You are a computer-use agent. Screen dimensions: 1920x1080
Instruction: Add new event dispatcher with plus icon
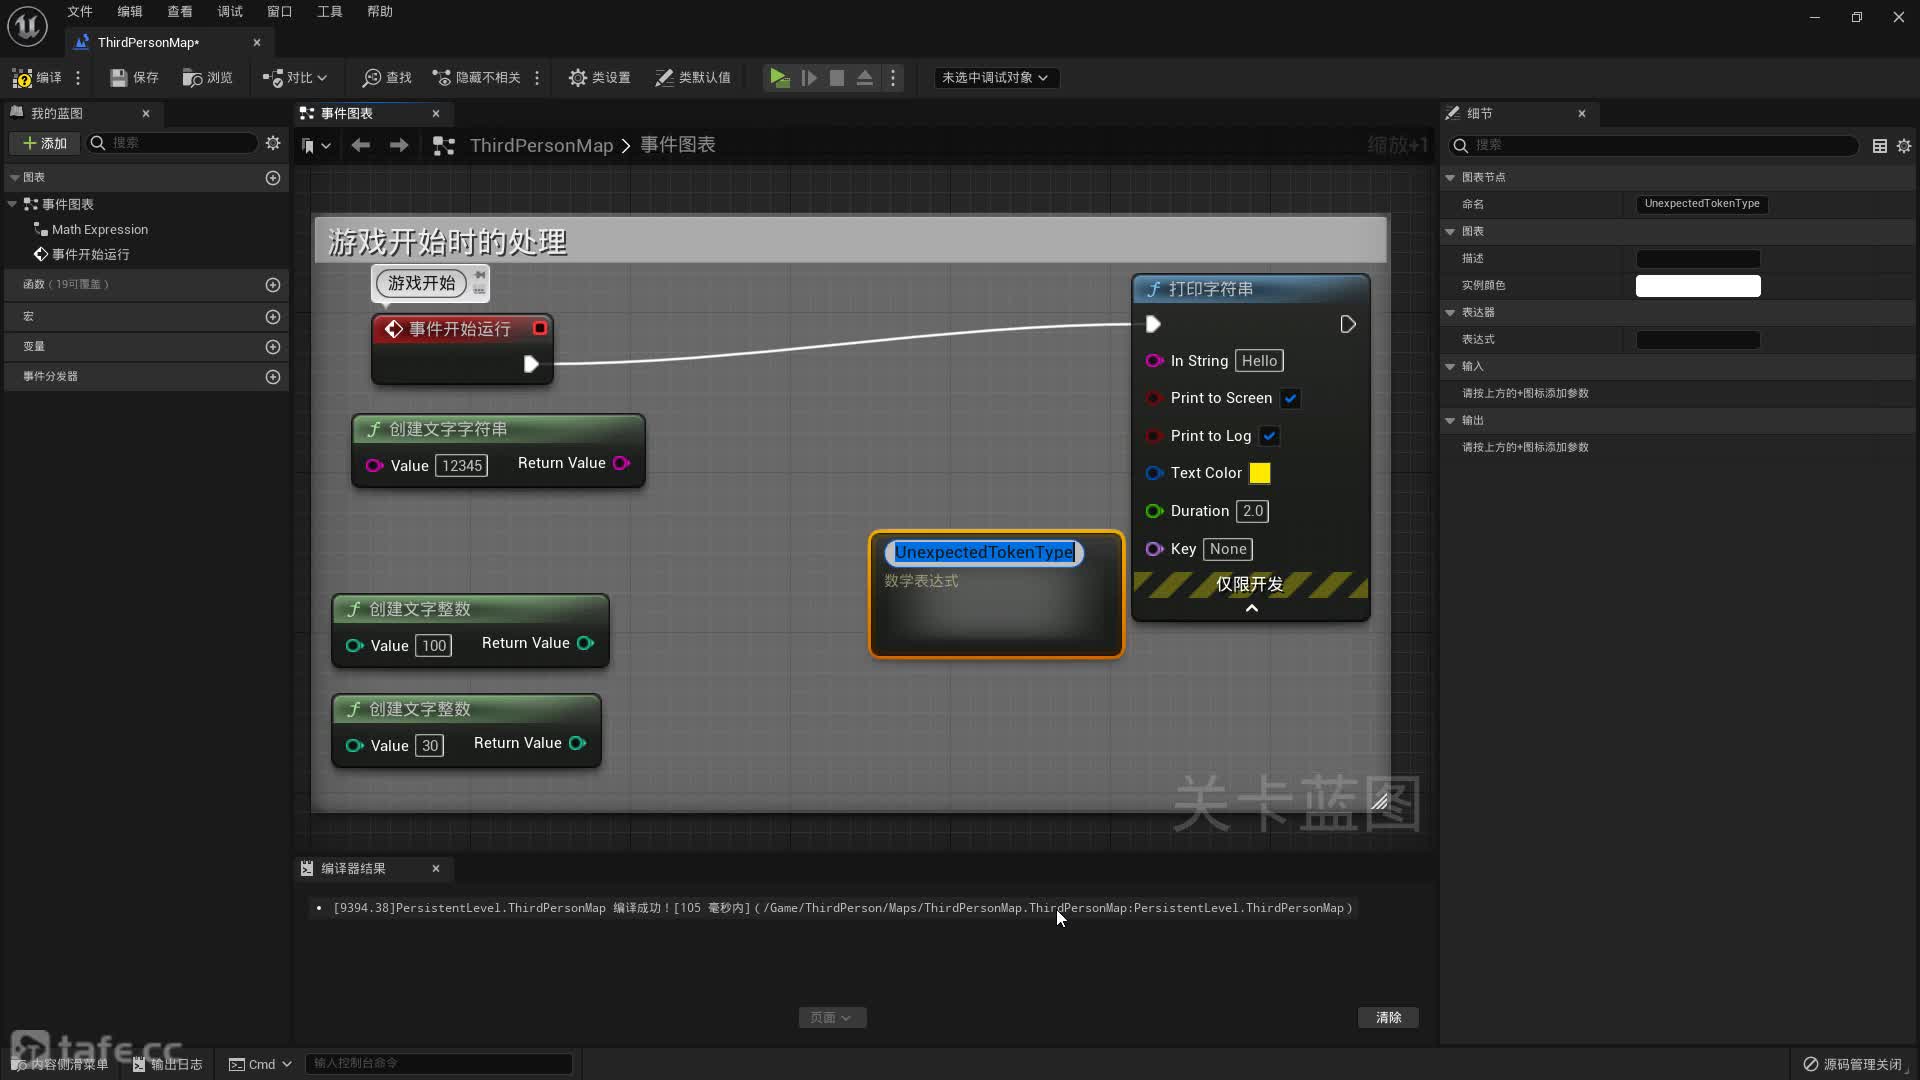point(273,377)
